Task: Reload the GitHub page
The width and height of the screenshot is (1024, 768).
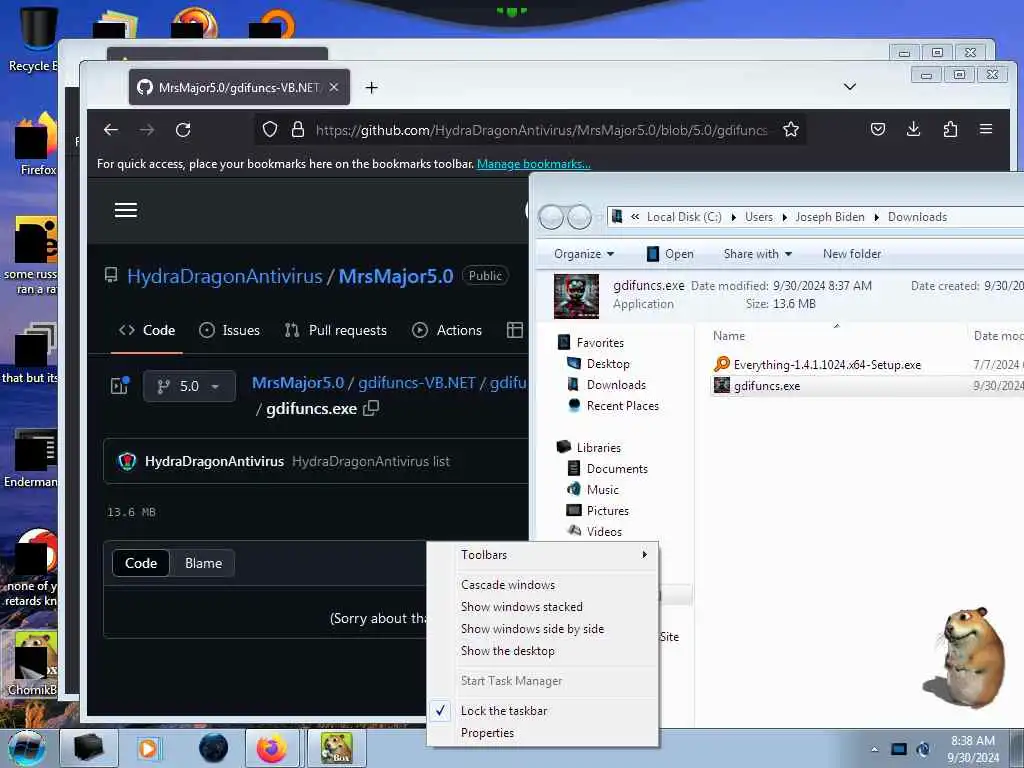Action: pos(183,130)
